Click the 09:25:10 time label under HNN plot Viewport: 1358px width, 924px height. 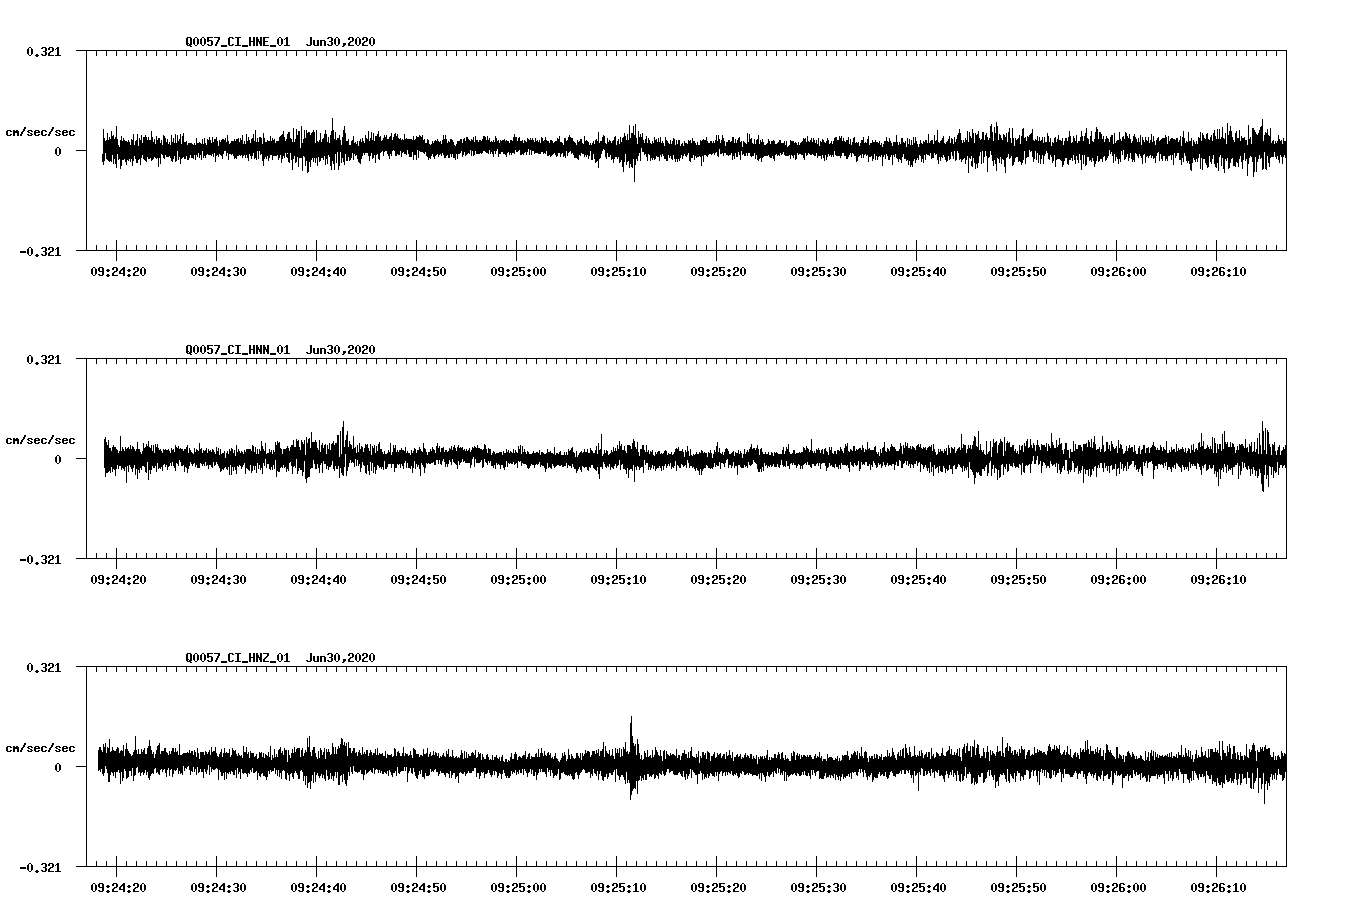618,580
